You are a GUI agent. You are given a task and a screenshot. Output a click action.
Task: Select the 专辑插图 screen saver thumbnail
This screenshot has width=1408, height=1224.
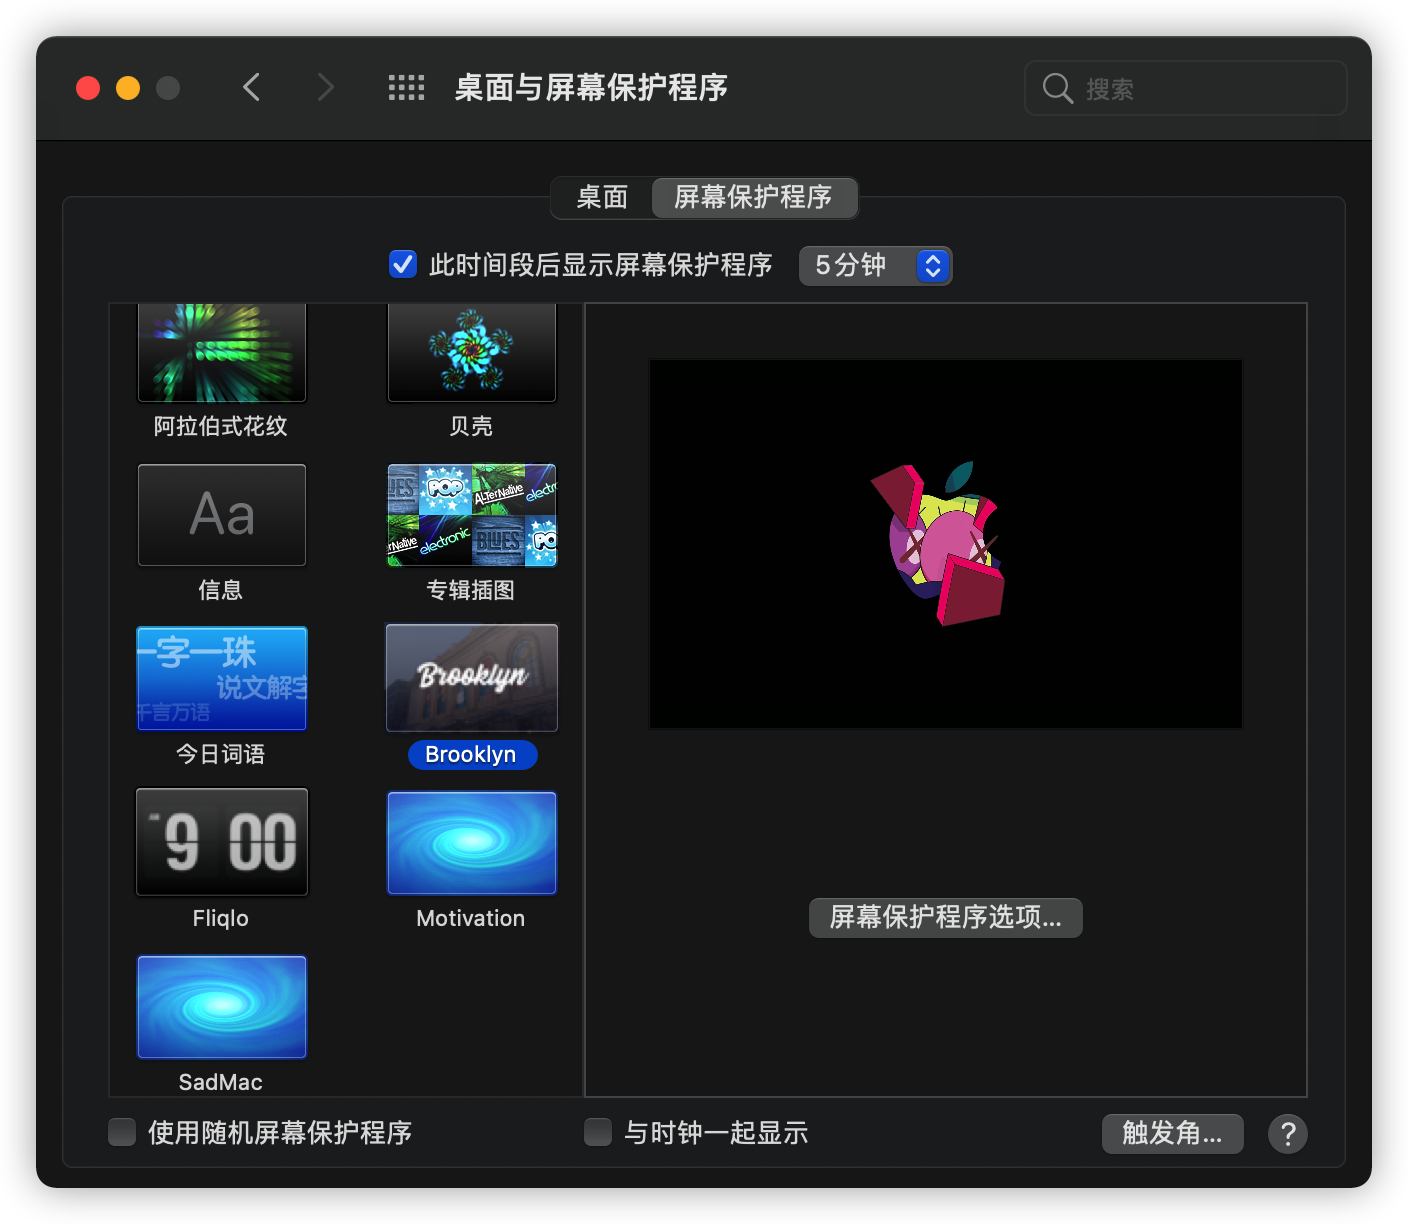472,515
